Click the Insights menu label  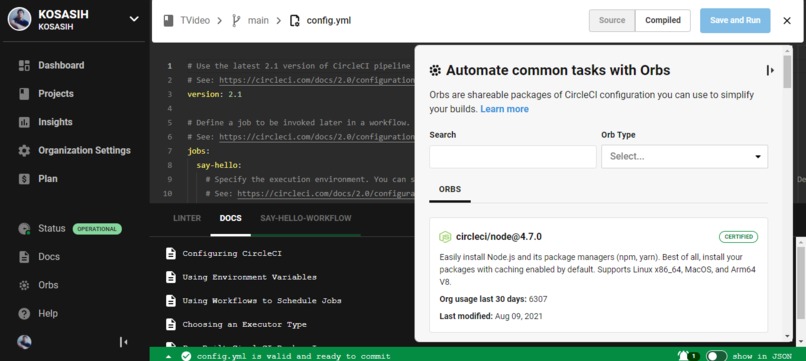coord(55,122)
